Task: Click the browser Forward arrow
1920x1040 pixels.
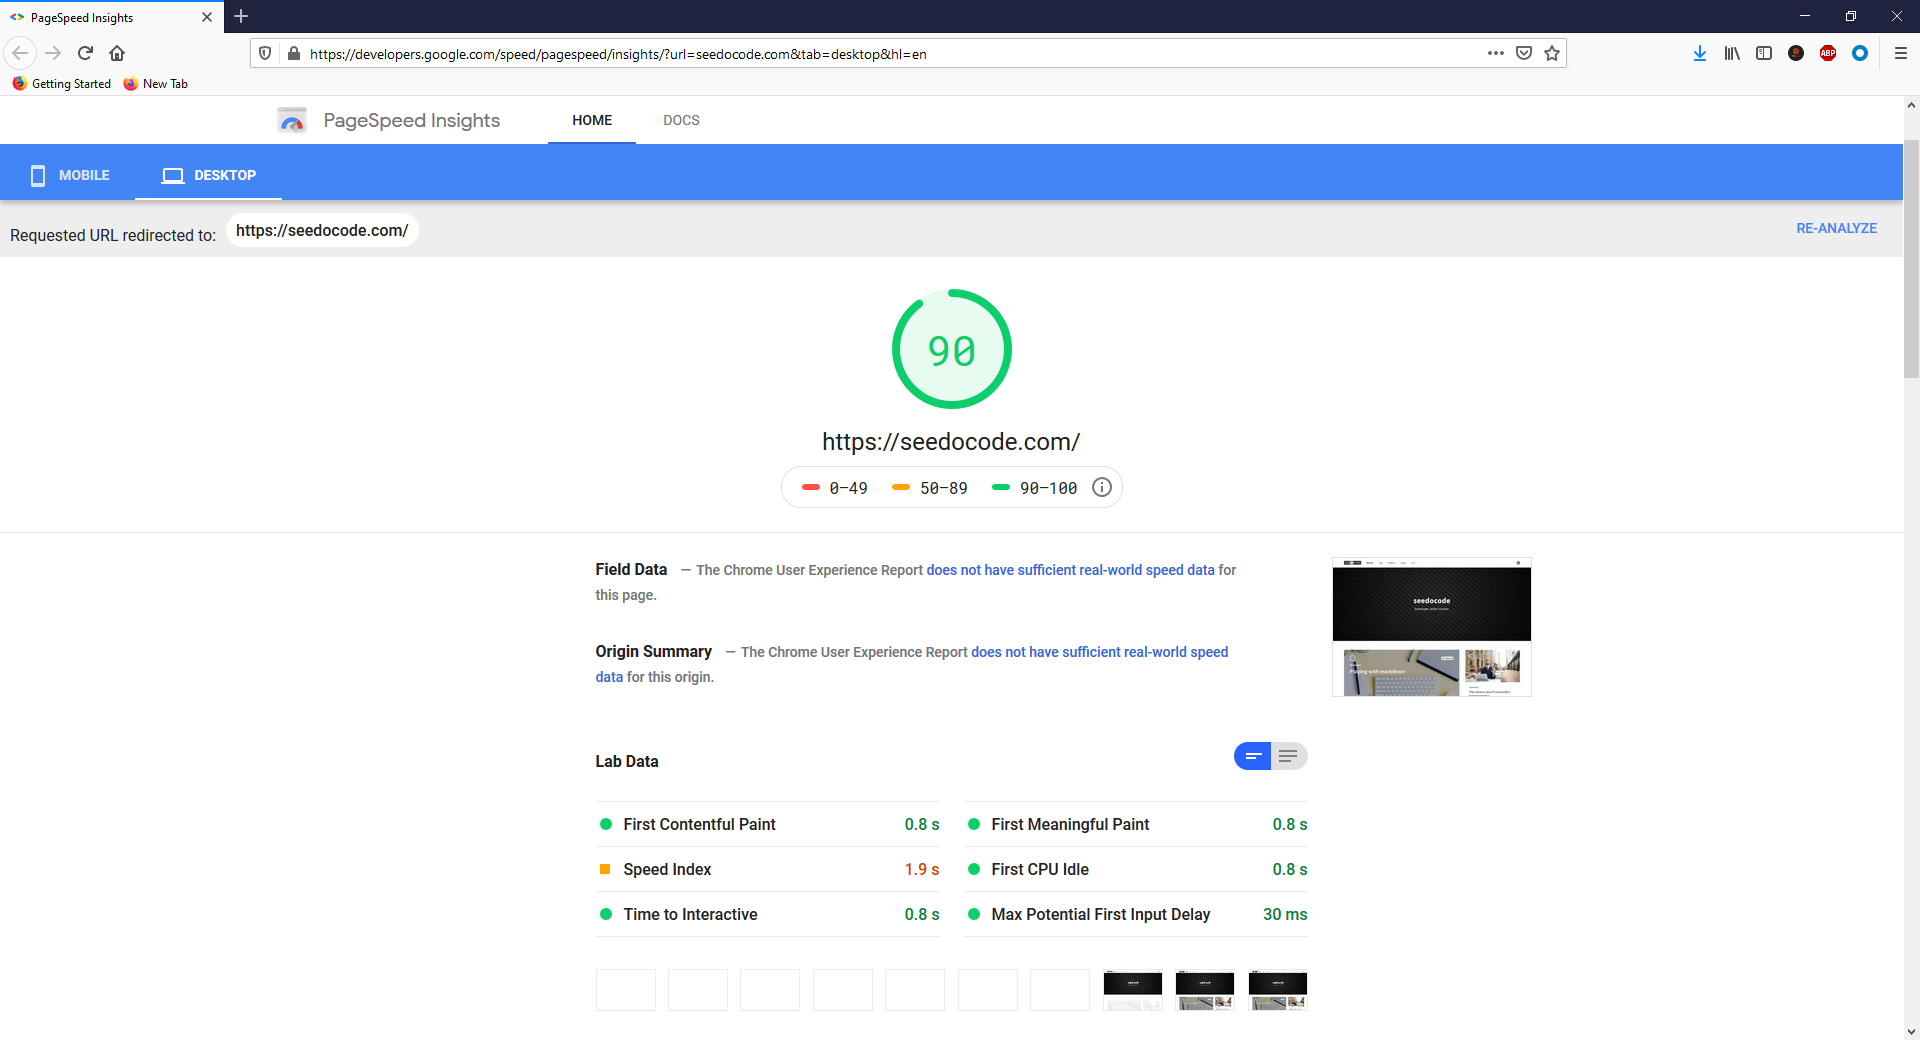Action: point(54,53)
